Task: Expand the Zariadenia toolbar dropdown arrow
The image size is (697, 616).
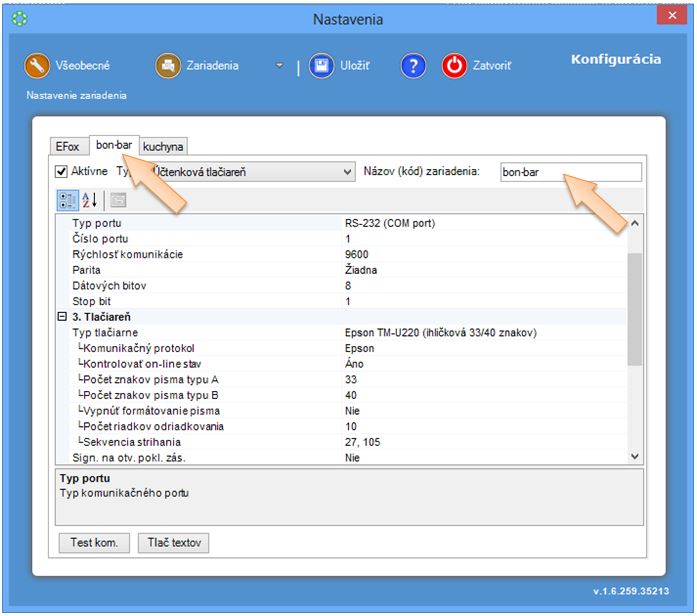Action: click(279, 65)
